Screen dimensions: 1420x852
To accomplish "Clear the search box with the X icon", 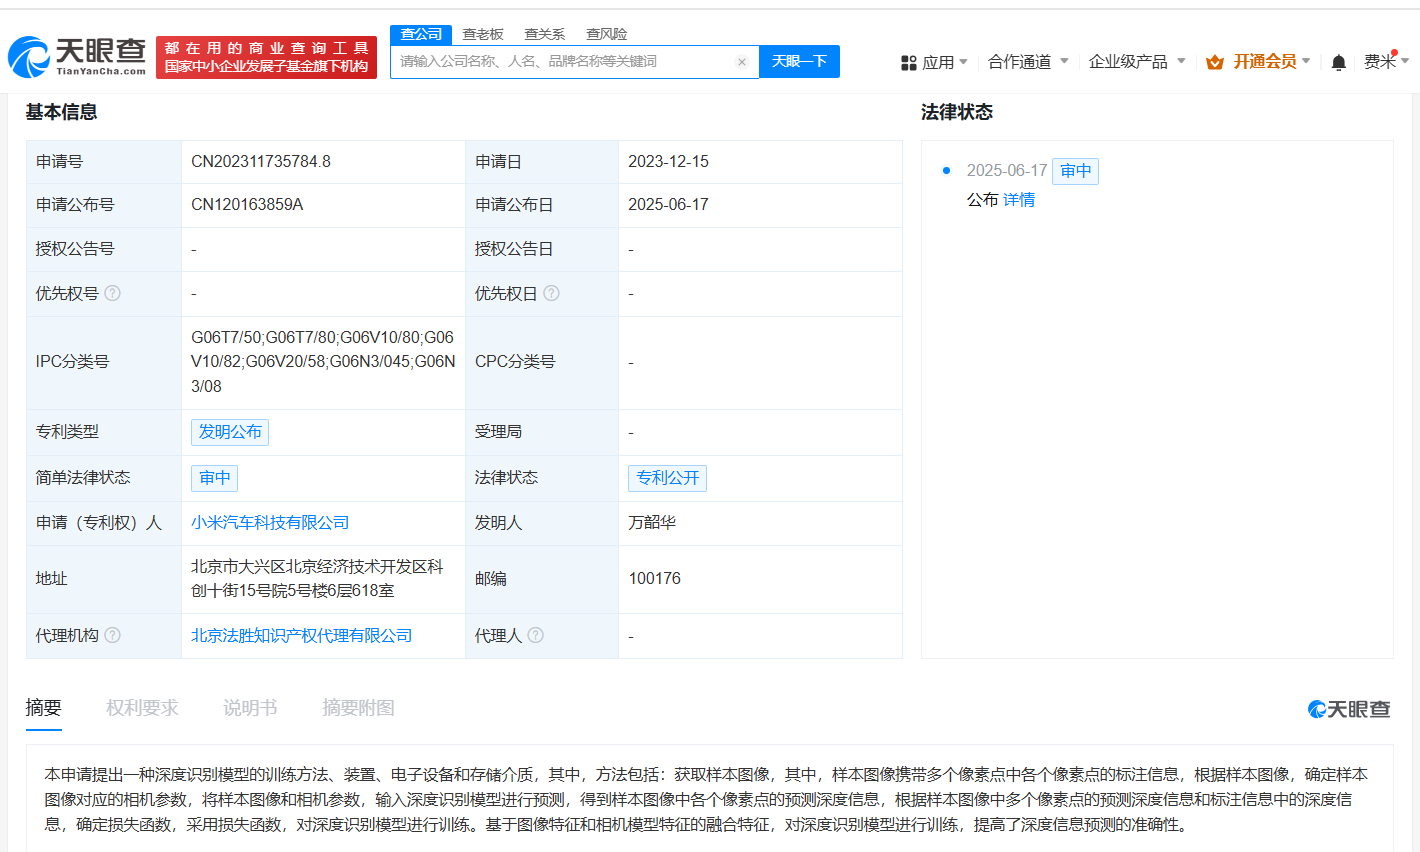I will pyautogui.click(x=741, y=62).
